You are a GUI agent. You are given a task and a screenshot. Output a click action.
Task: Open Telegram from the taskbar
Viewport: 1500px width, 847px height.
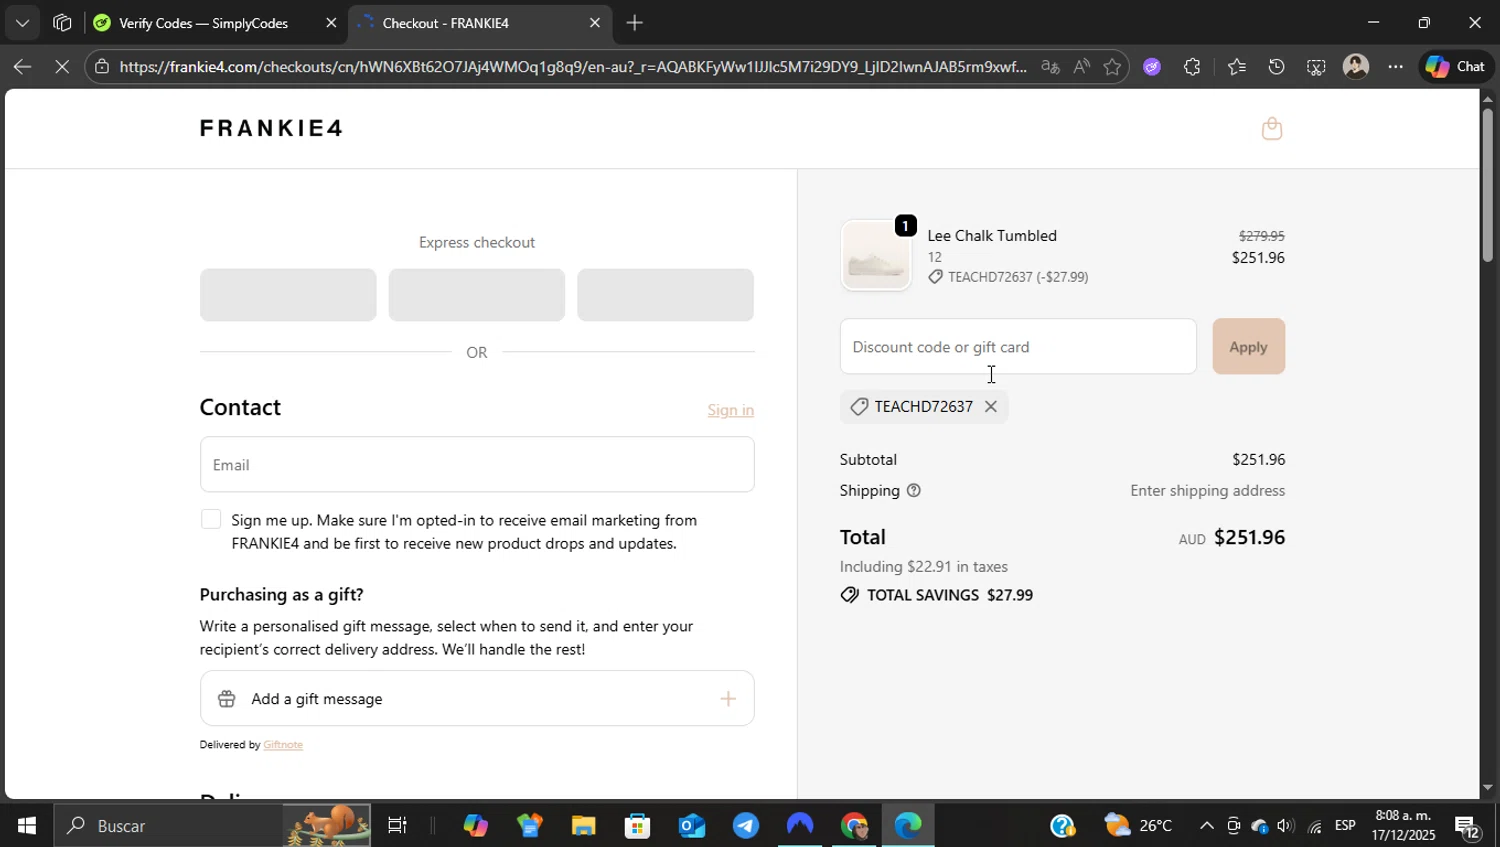pos(745,826)
